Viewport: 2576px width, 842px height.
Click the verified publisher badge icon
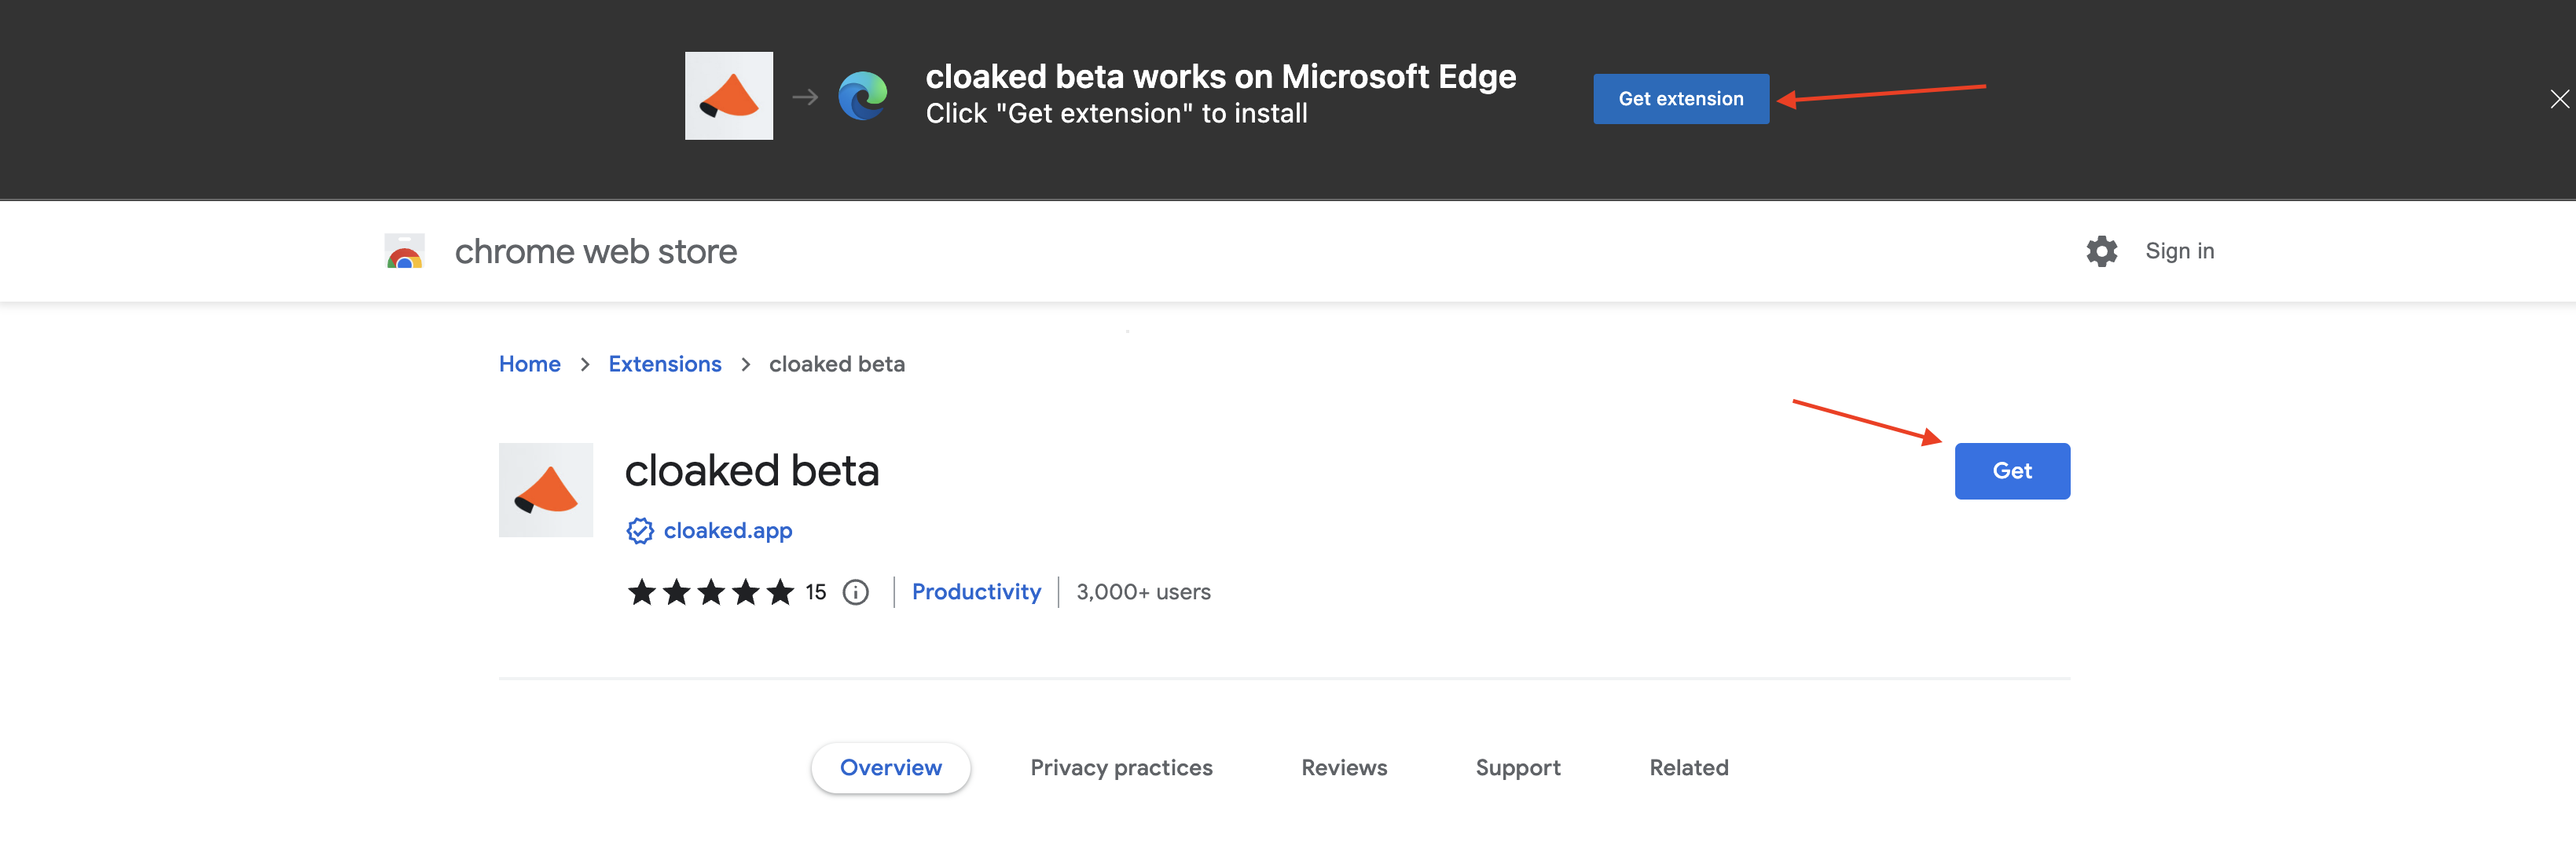point(640,530)
